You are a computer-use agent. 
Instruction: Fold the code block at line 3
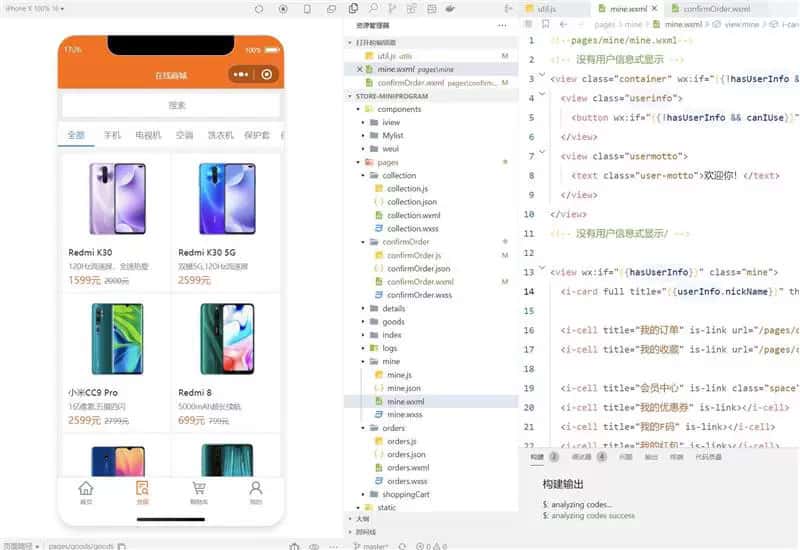[542, 75]
